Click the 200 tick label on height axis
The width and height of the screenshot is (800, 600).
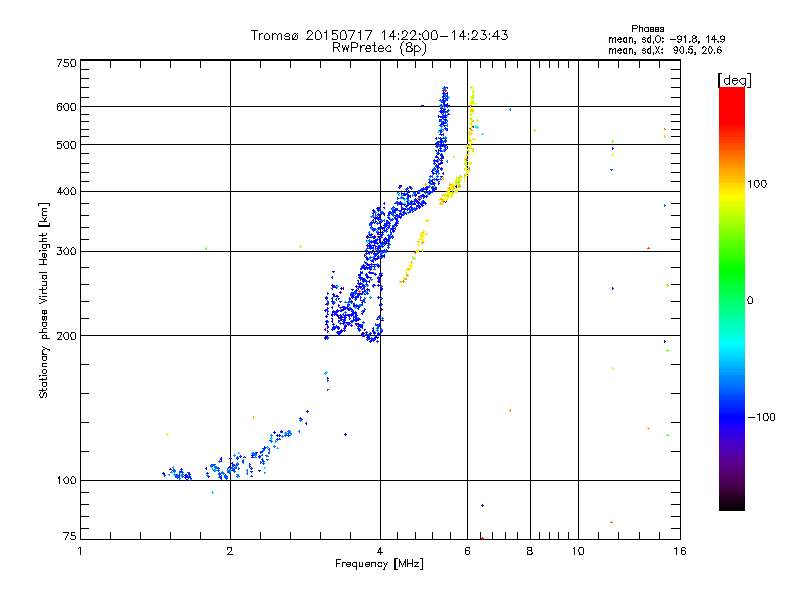click(66, 336)
